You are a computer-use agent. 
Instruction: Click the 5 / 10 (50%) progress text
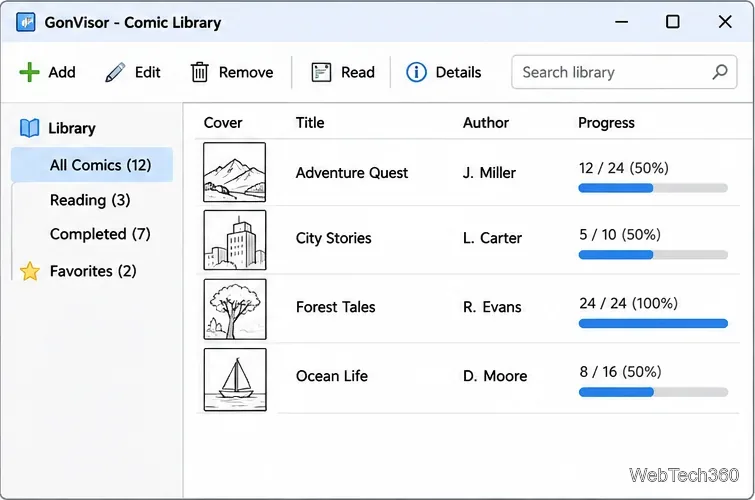[x=620, y=235]
